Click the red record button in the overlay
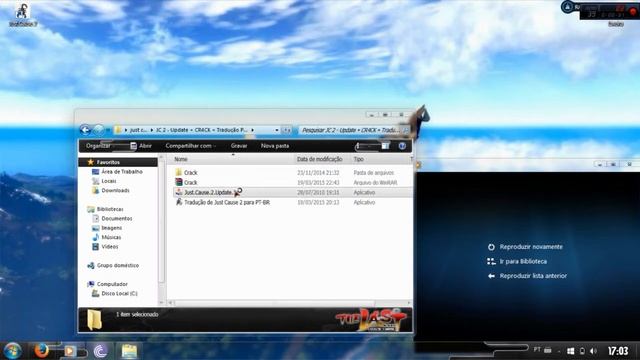 pos(633,11)
